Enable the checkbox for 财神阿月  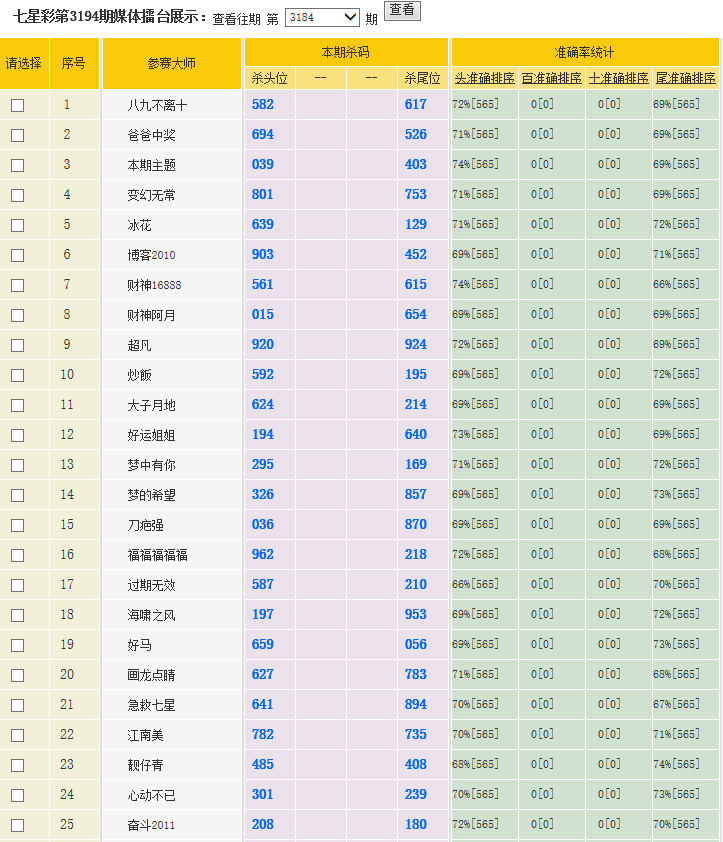click(17, 315)
